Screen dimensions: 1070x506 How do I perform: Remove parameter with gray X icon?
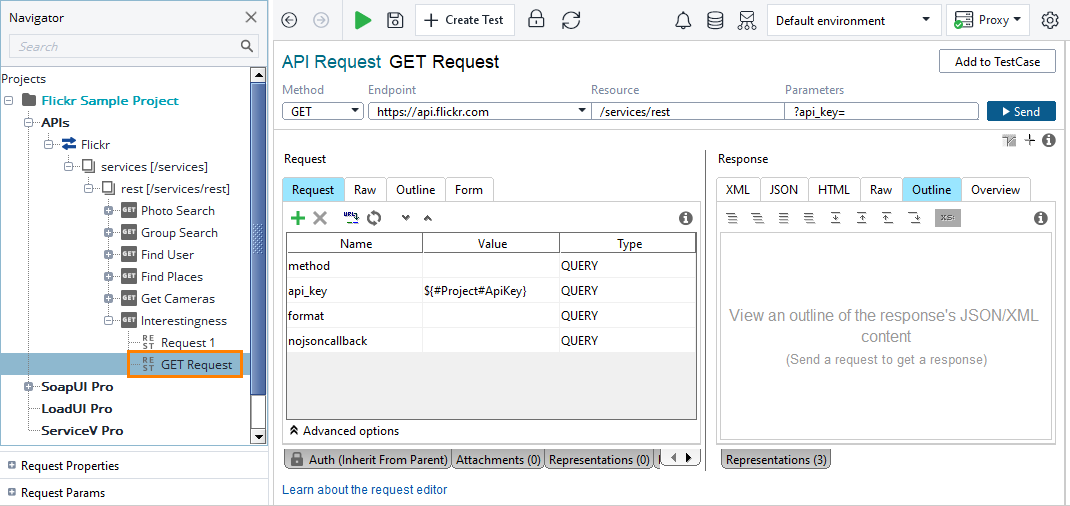pos(319,218)
